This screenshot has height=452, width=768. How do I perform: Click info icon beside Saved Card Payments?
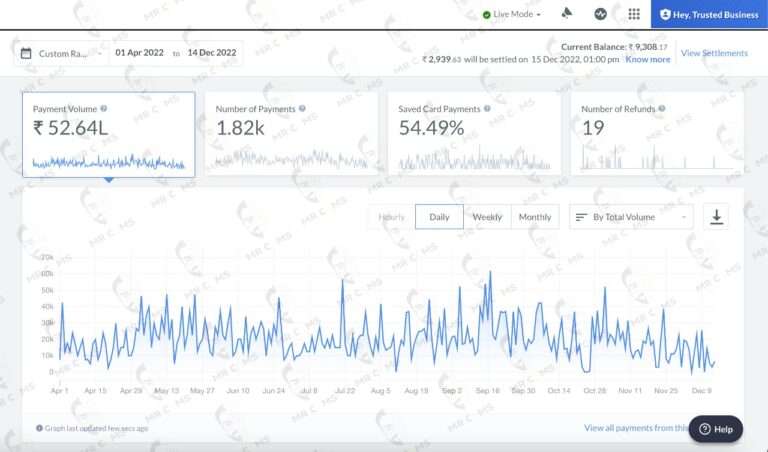pyautogui.click(x=487, y=108)
